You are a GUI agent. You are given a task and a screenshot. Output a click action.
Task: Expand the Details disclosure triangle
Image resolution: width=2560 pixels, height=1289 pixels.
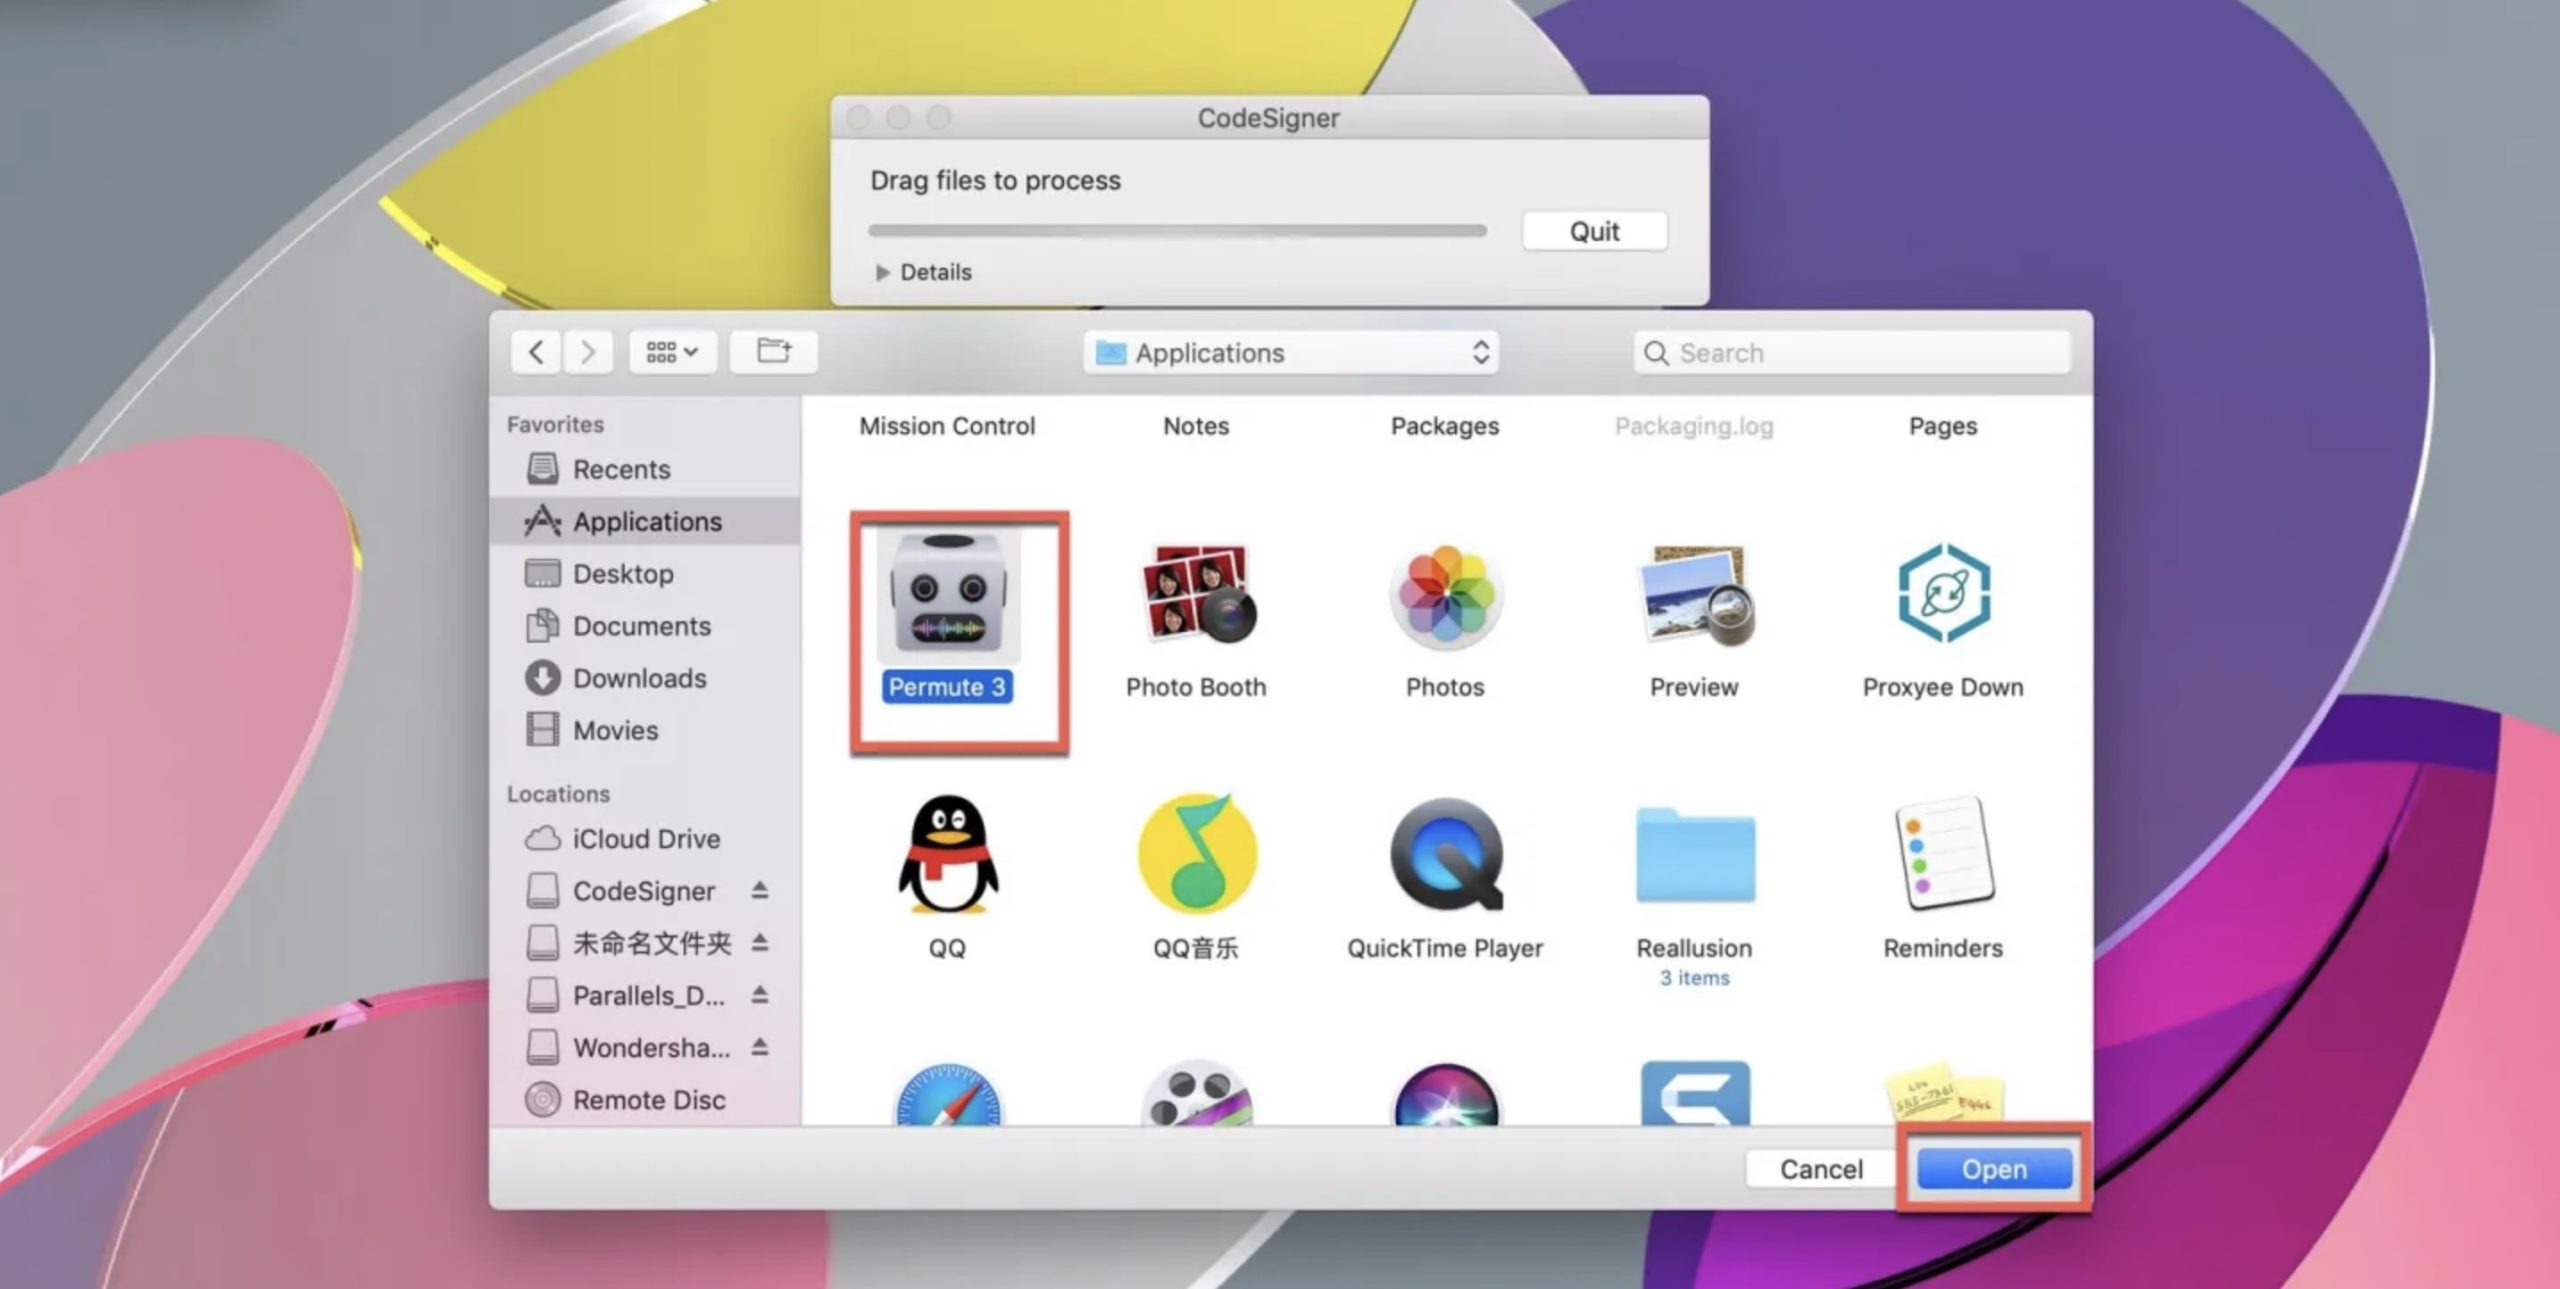click(882, 272)
